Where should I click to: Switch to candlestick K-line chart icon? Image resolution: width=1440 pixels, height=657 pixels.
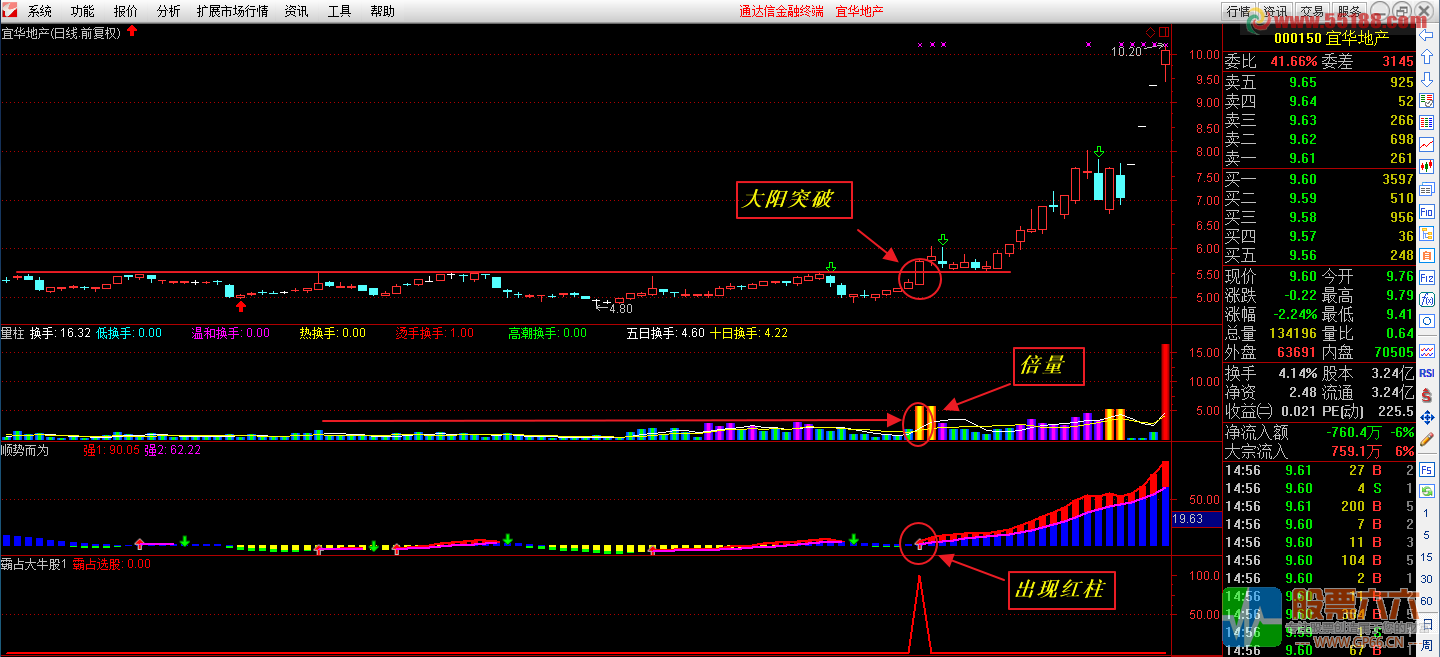(1426, 166)
